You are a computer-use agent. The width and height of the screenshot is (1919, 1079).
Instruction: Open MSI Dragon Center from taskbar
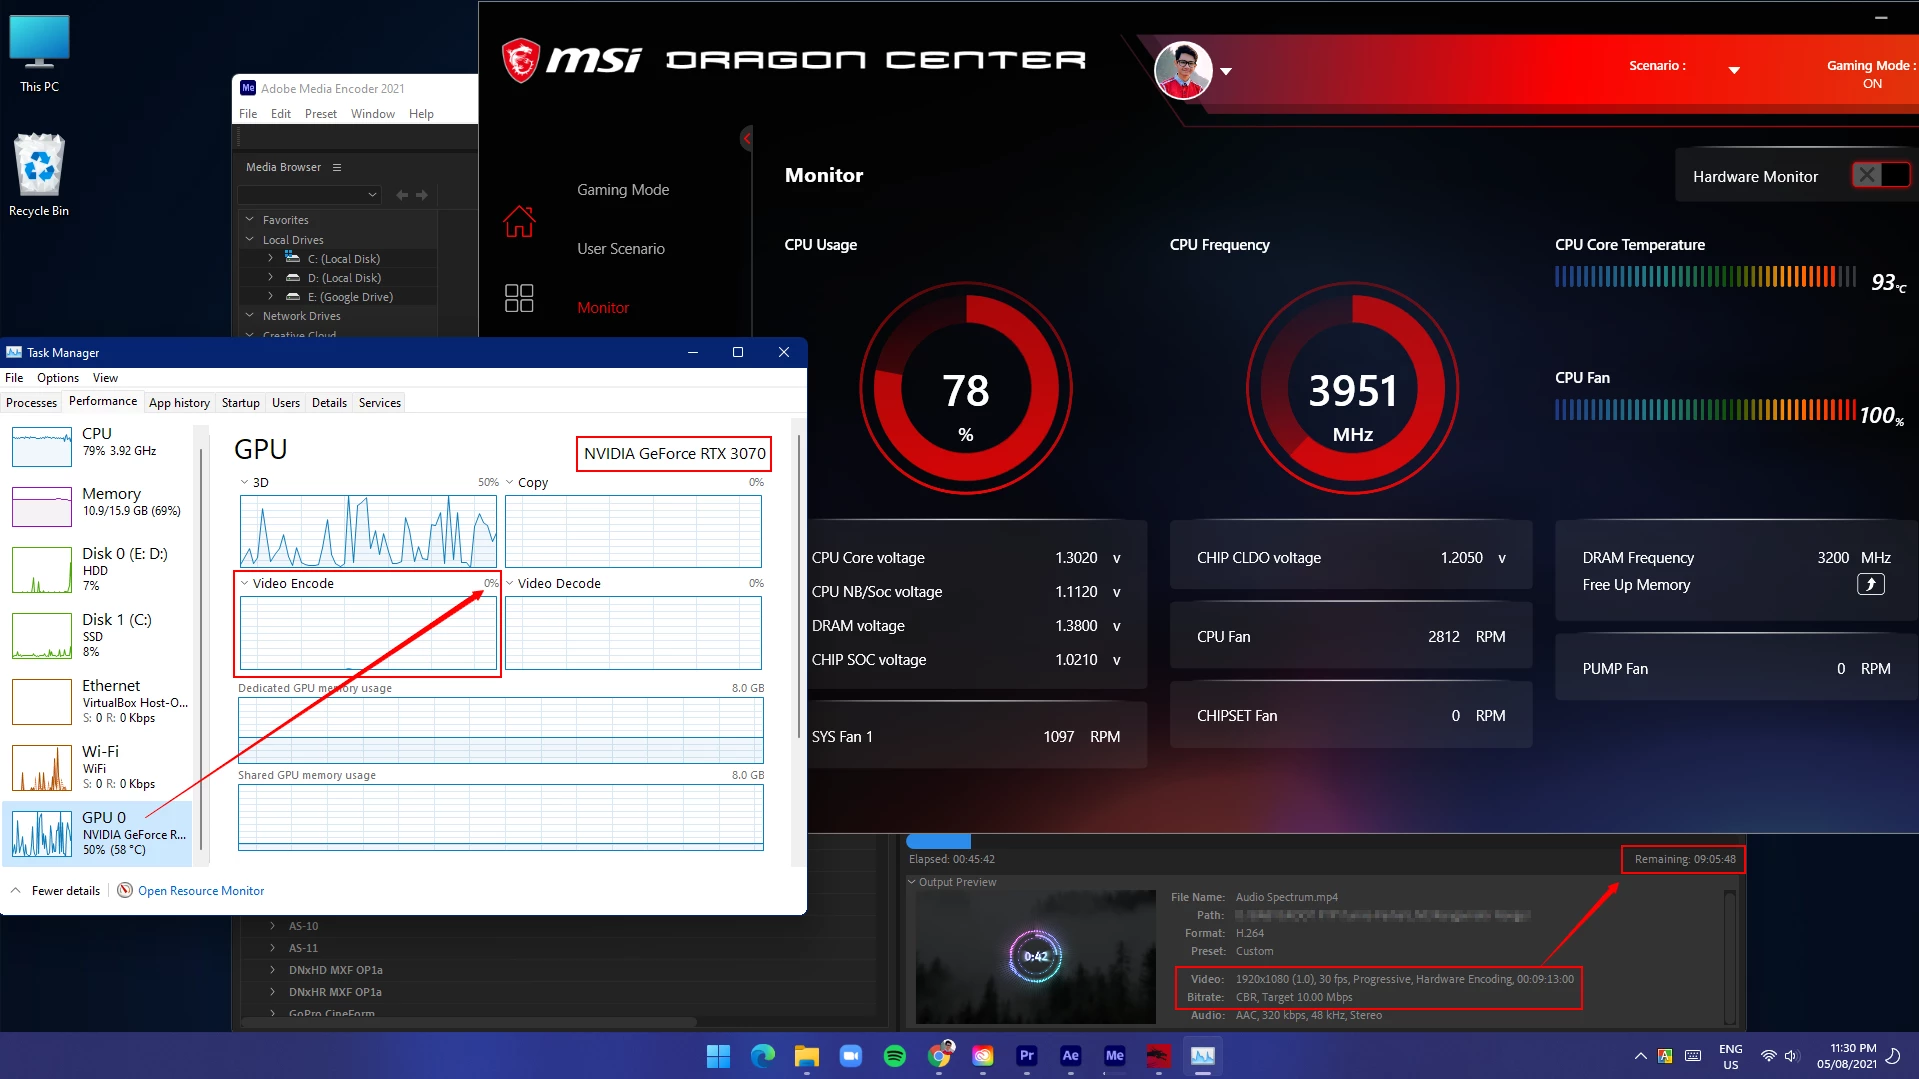[1158, 1056]
